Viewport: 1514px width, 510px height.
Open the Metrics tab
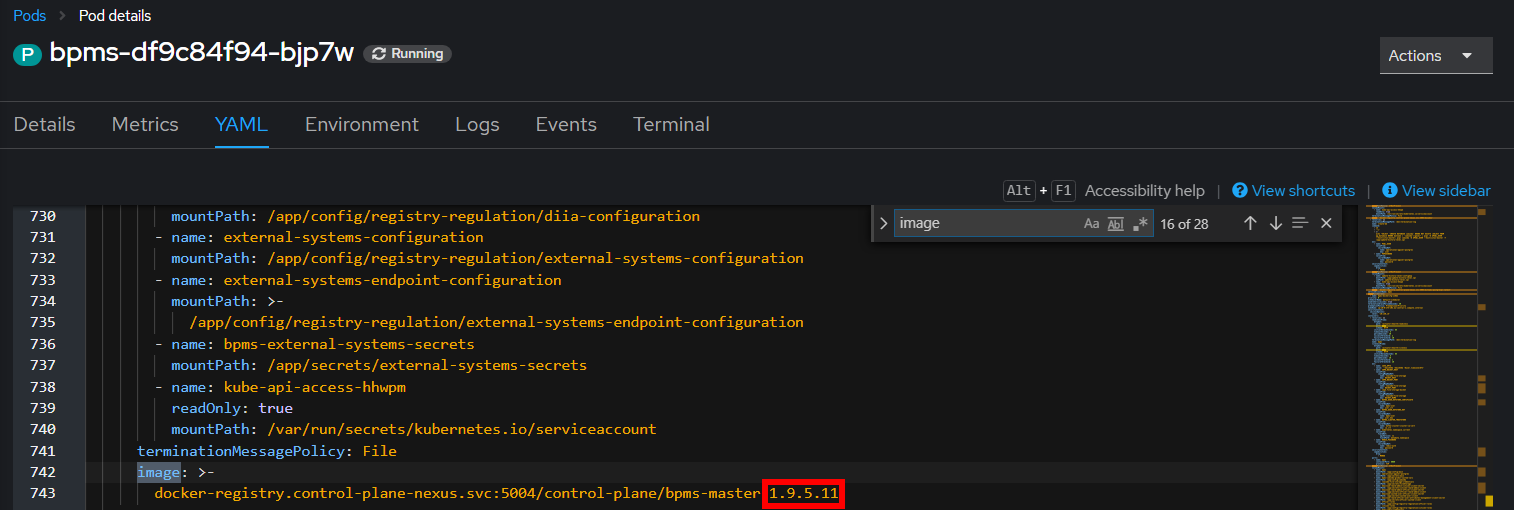(x=145, y=124)
